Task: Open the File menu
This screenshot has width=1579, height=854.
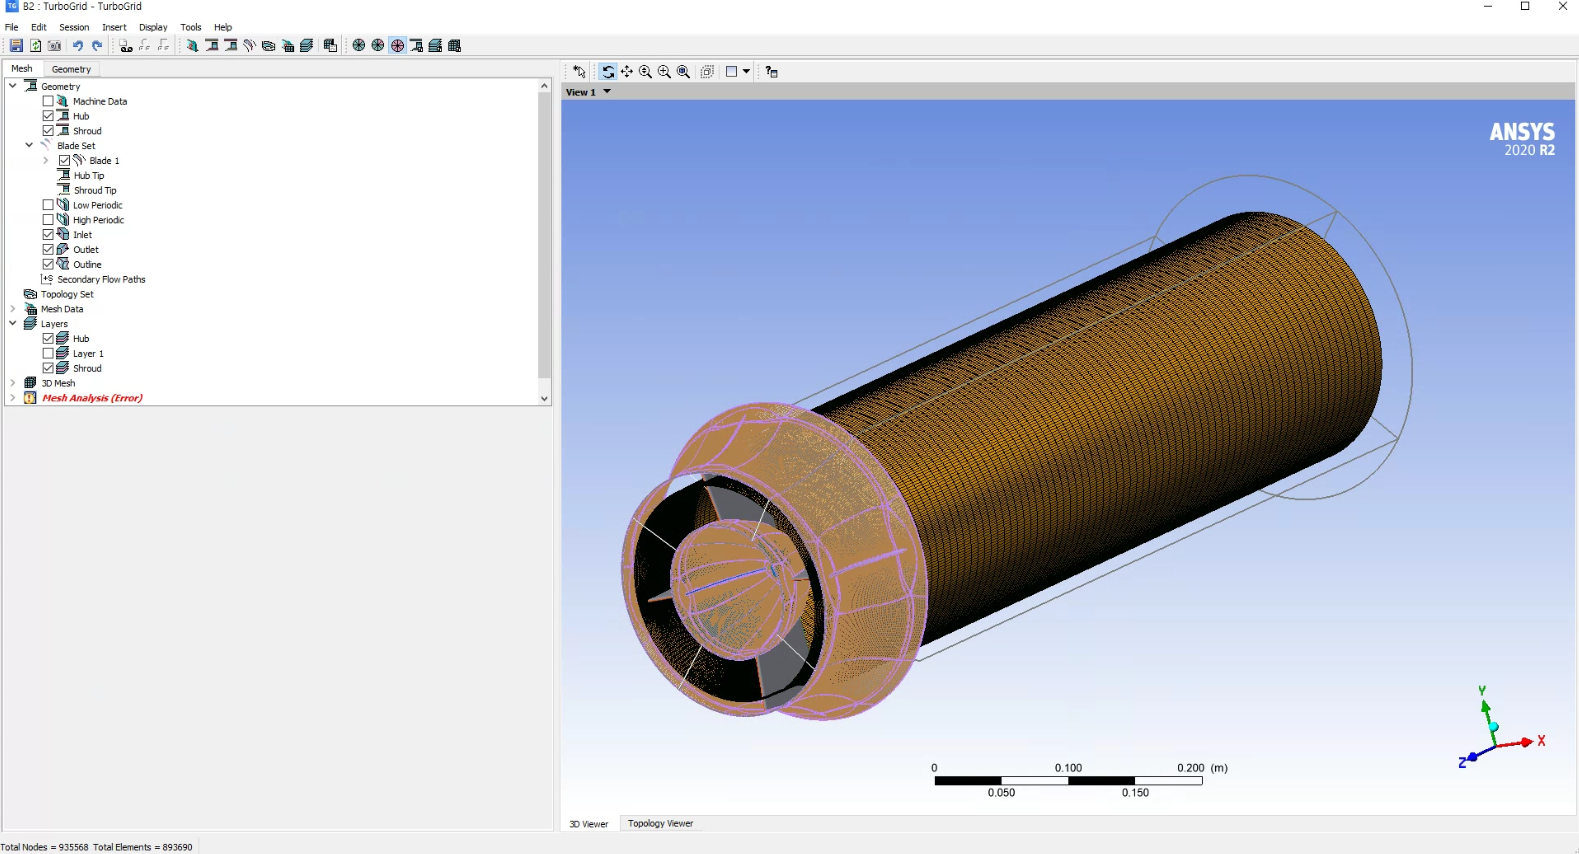Action: 12,27
